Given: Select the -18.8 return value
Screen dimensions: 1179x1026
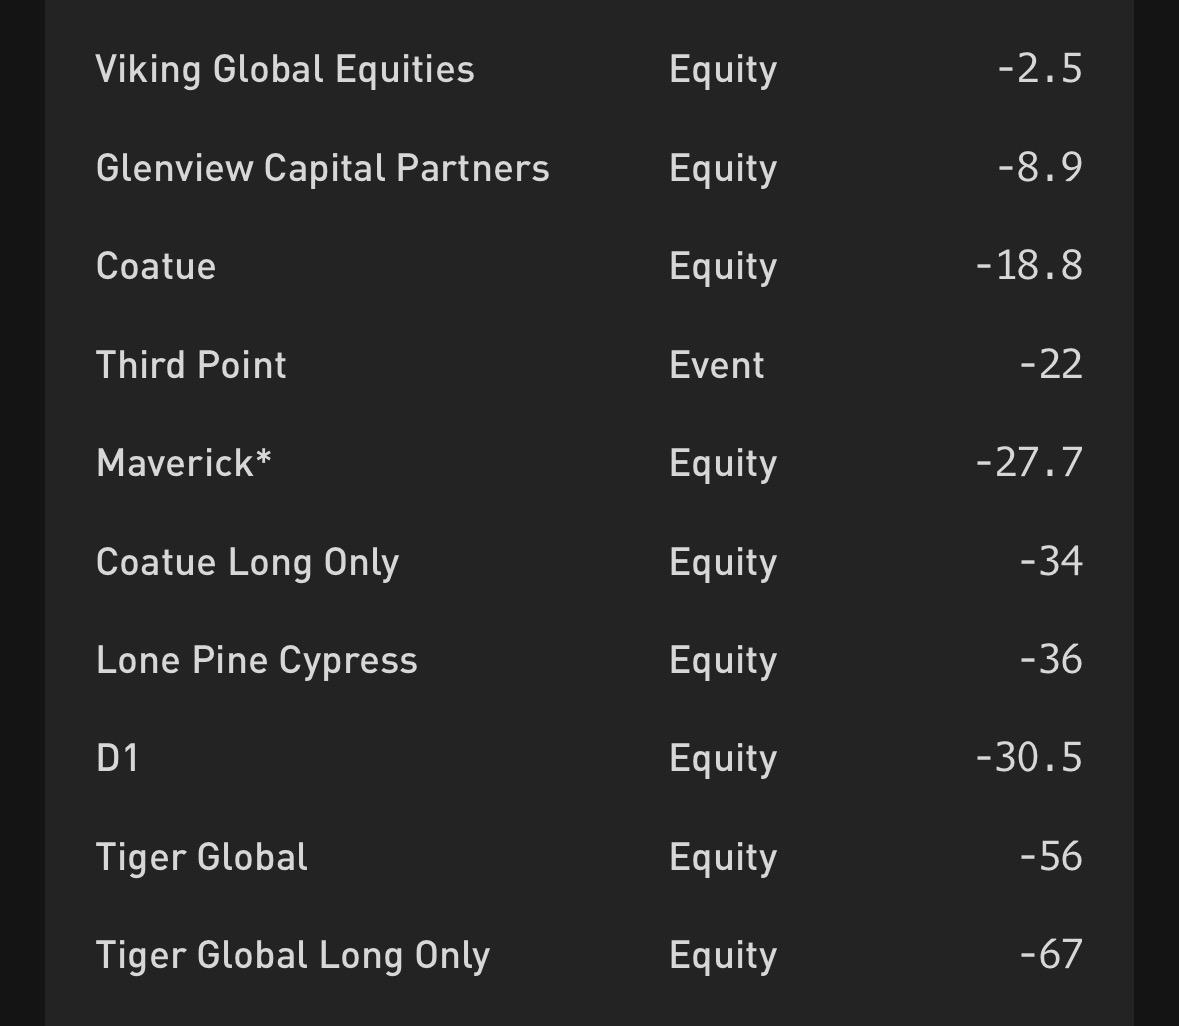Looking at the screenshot, I should 1028,266.
